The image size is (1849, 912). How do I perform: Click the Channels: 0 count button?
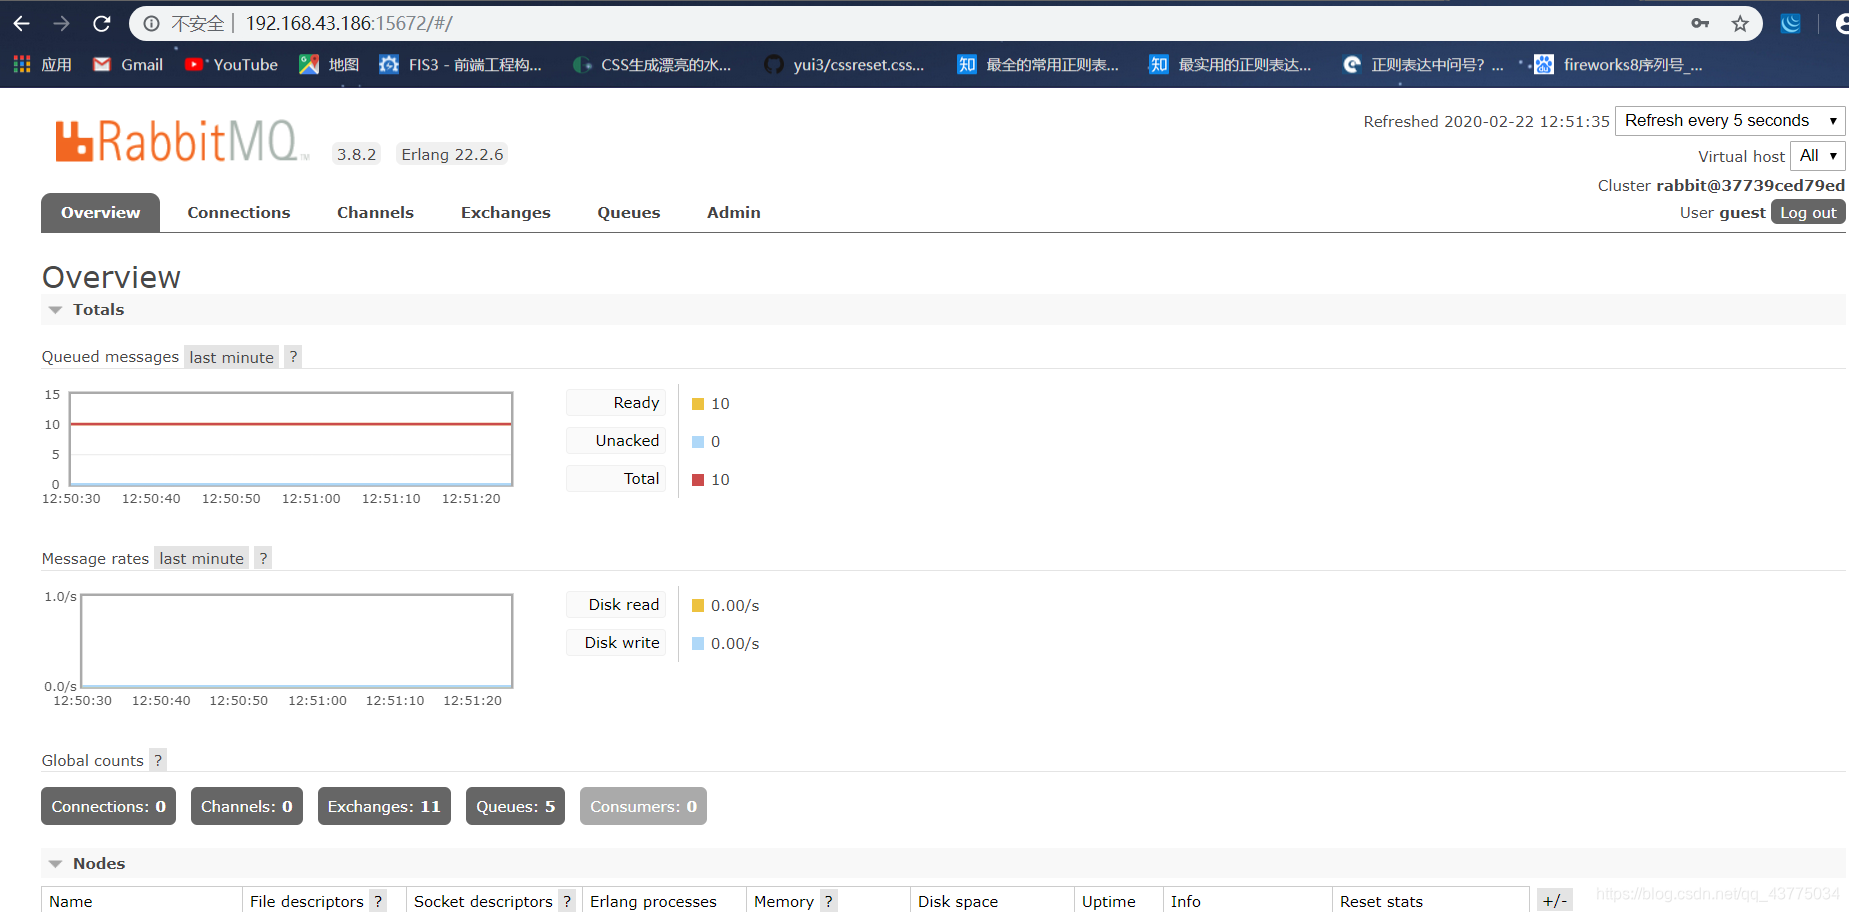tap(246, 806)
